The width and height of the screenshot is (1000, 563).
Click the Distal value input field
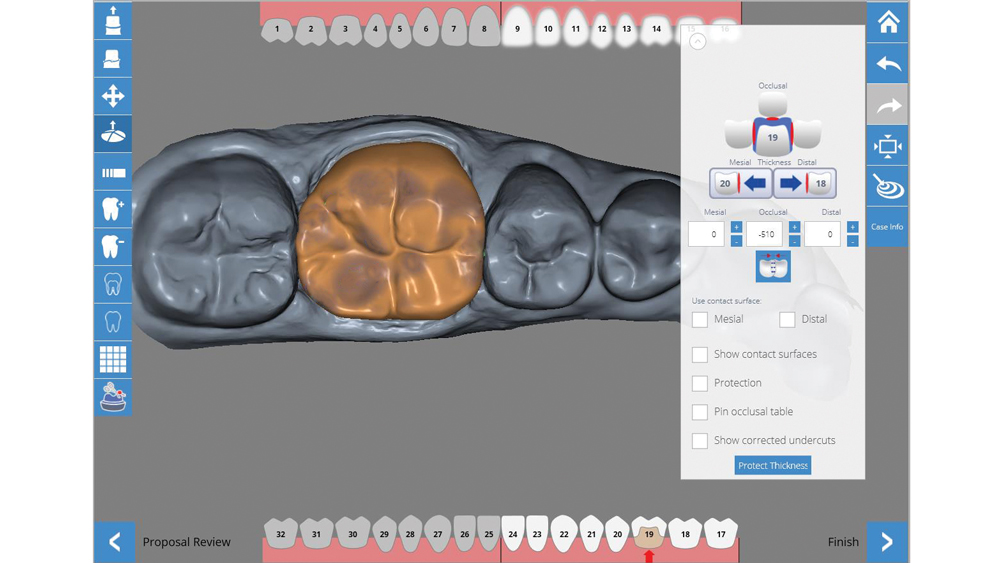(x=822, y=234)
